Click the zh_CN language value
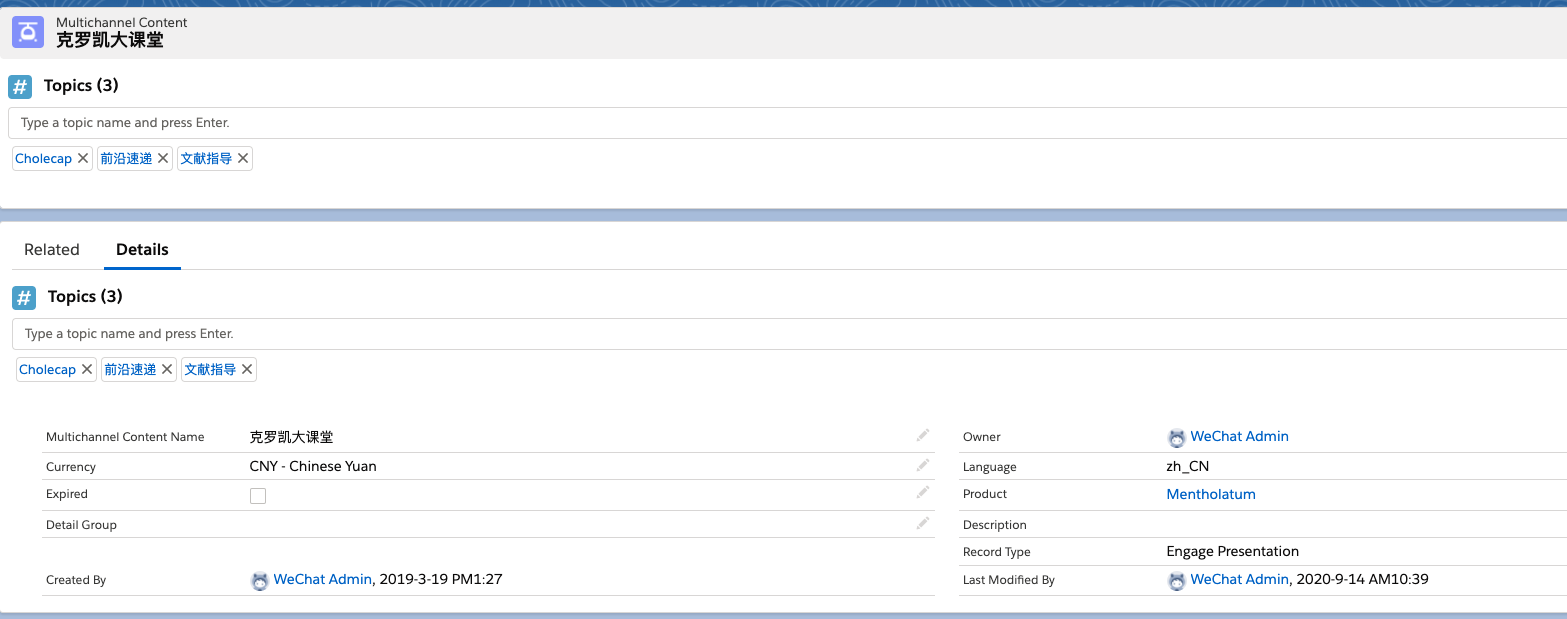The height and width of the screenshot is (619, 1567). click(1188, 466)
